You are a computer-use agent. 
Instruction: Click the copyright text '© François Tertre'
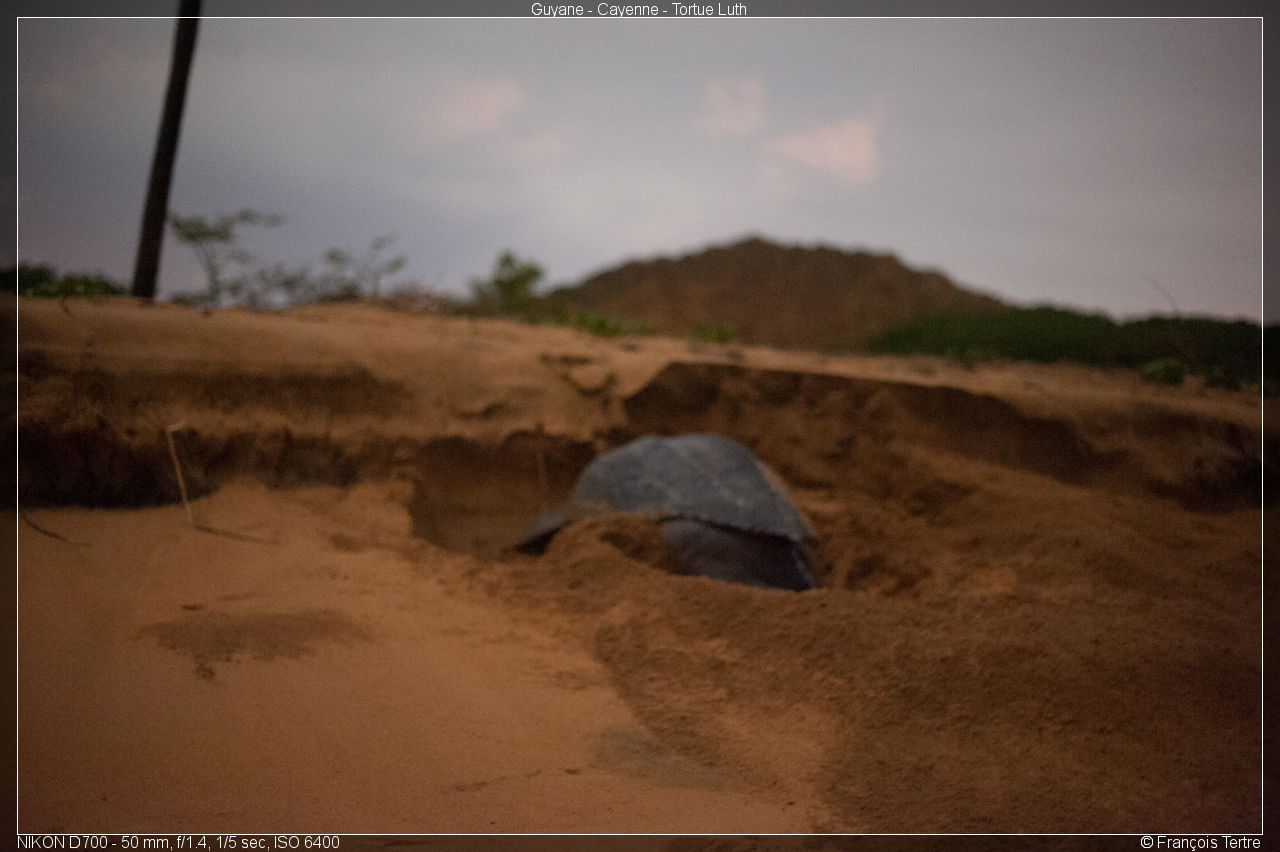(1200, 842)
